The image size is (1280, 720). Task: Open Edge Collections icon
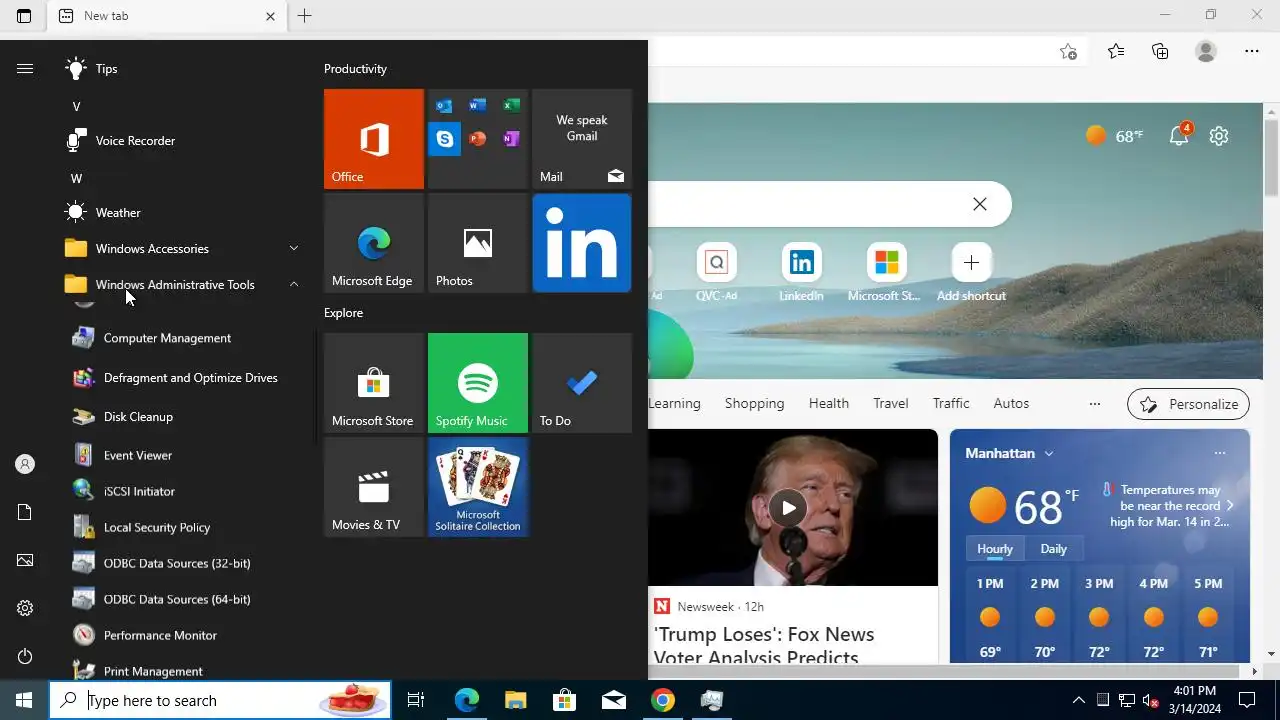pyautogui.click(x=1160, y=51)
